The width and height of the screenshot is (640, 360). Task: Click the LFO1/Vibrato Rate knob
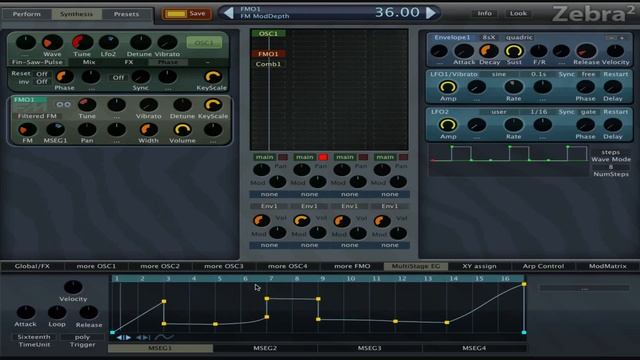[513, 87]
